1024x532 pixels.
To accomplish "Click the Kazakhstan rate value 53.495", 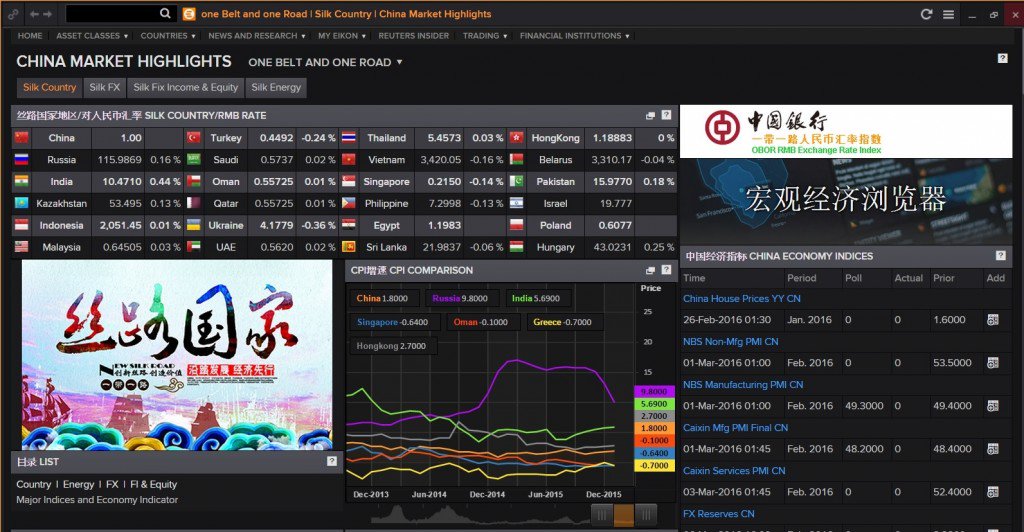I will 124,204.
